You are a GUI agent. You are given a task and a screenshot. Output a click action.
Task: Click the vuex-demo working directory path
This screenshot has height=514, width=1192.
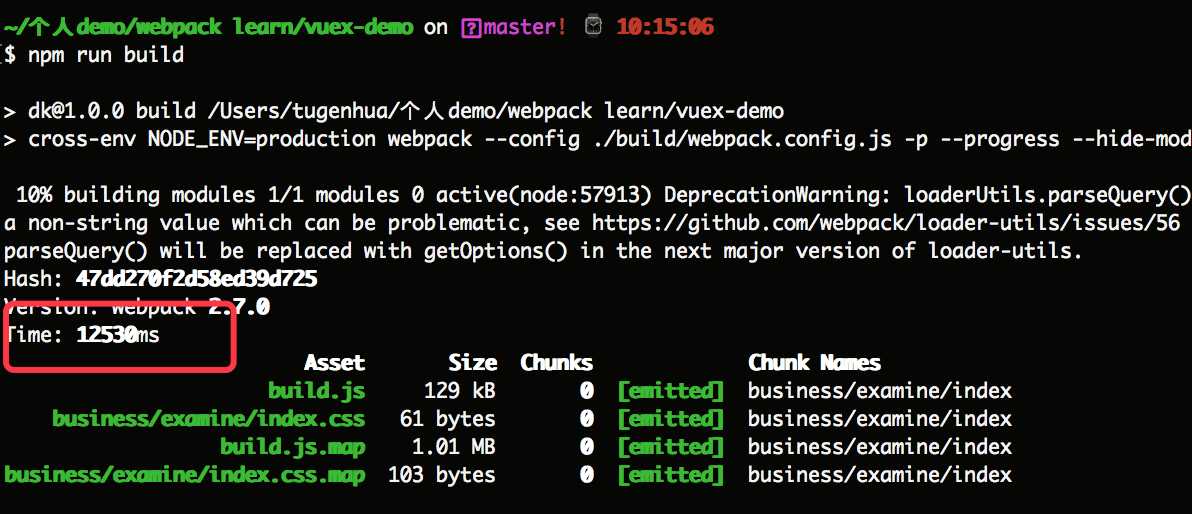pos(208,27)
